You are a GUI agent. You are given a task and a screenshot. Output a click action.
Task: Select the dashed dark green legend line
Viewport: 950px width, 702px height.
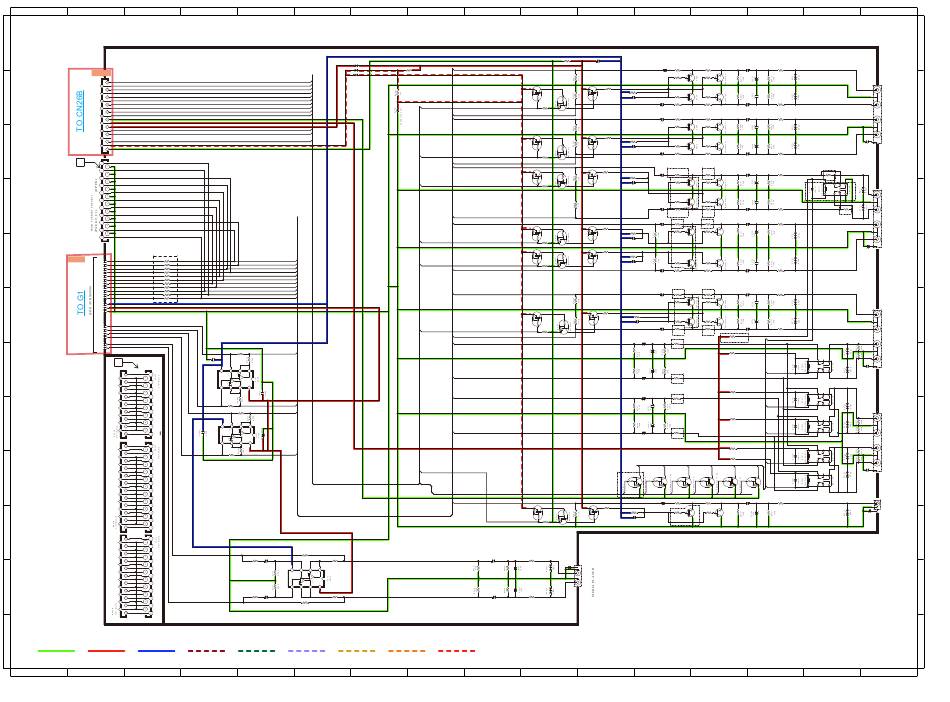coord(256,651)
